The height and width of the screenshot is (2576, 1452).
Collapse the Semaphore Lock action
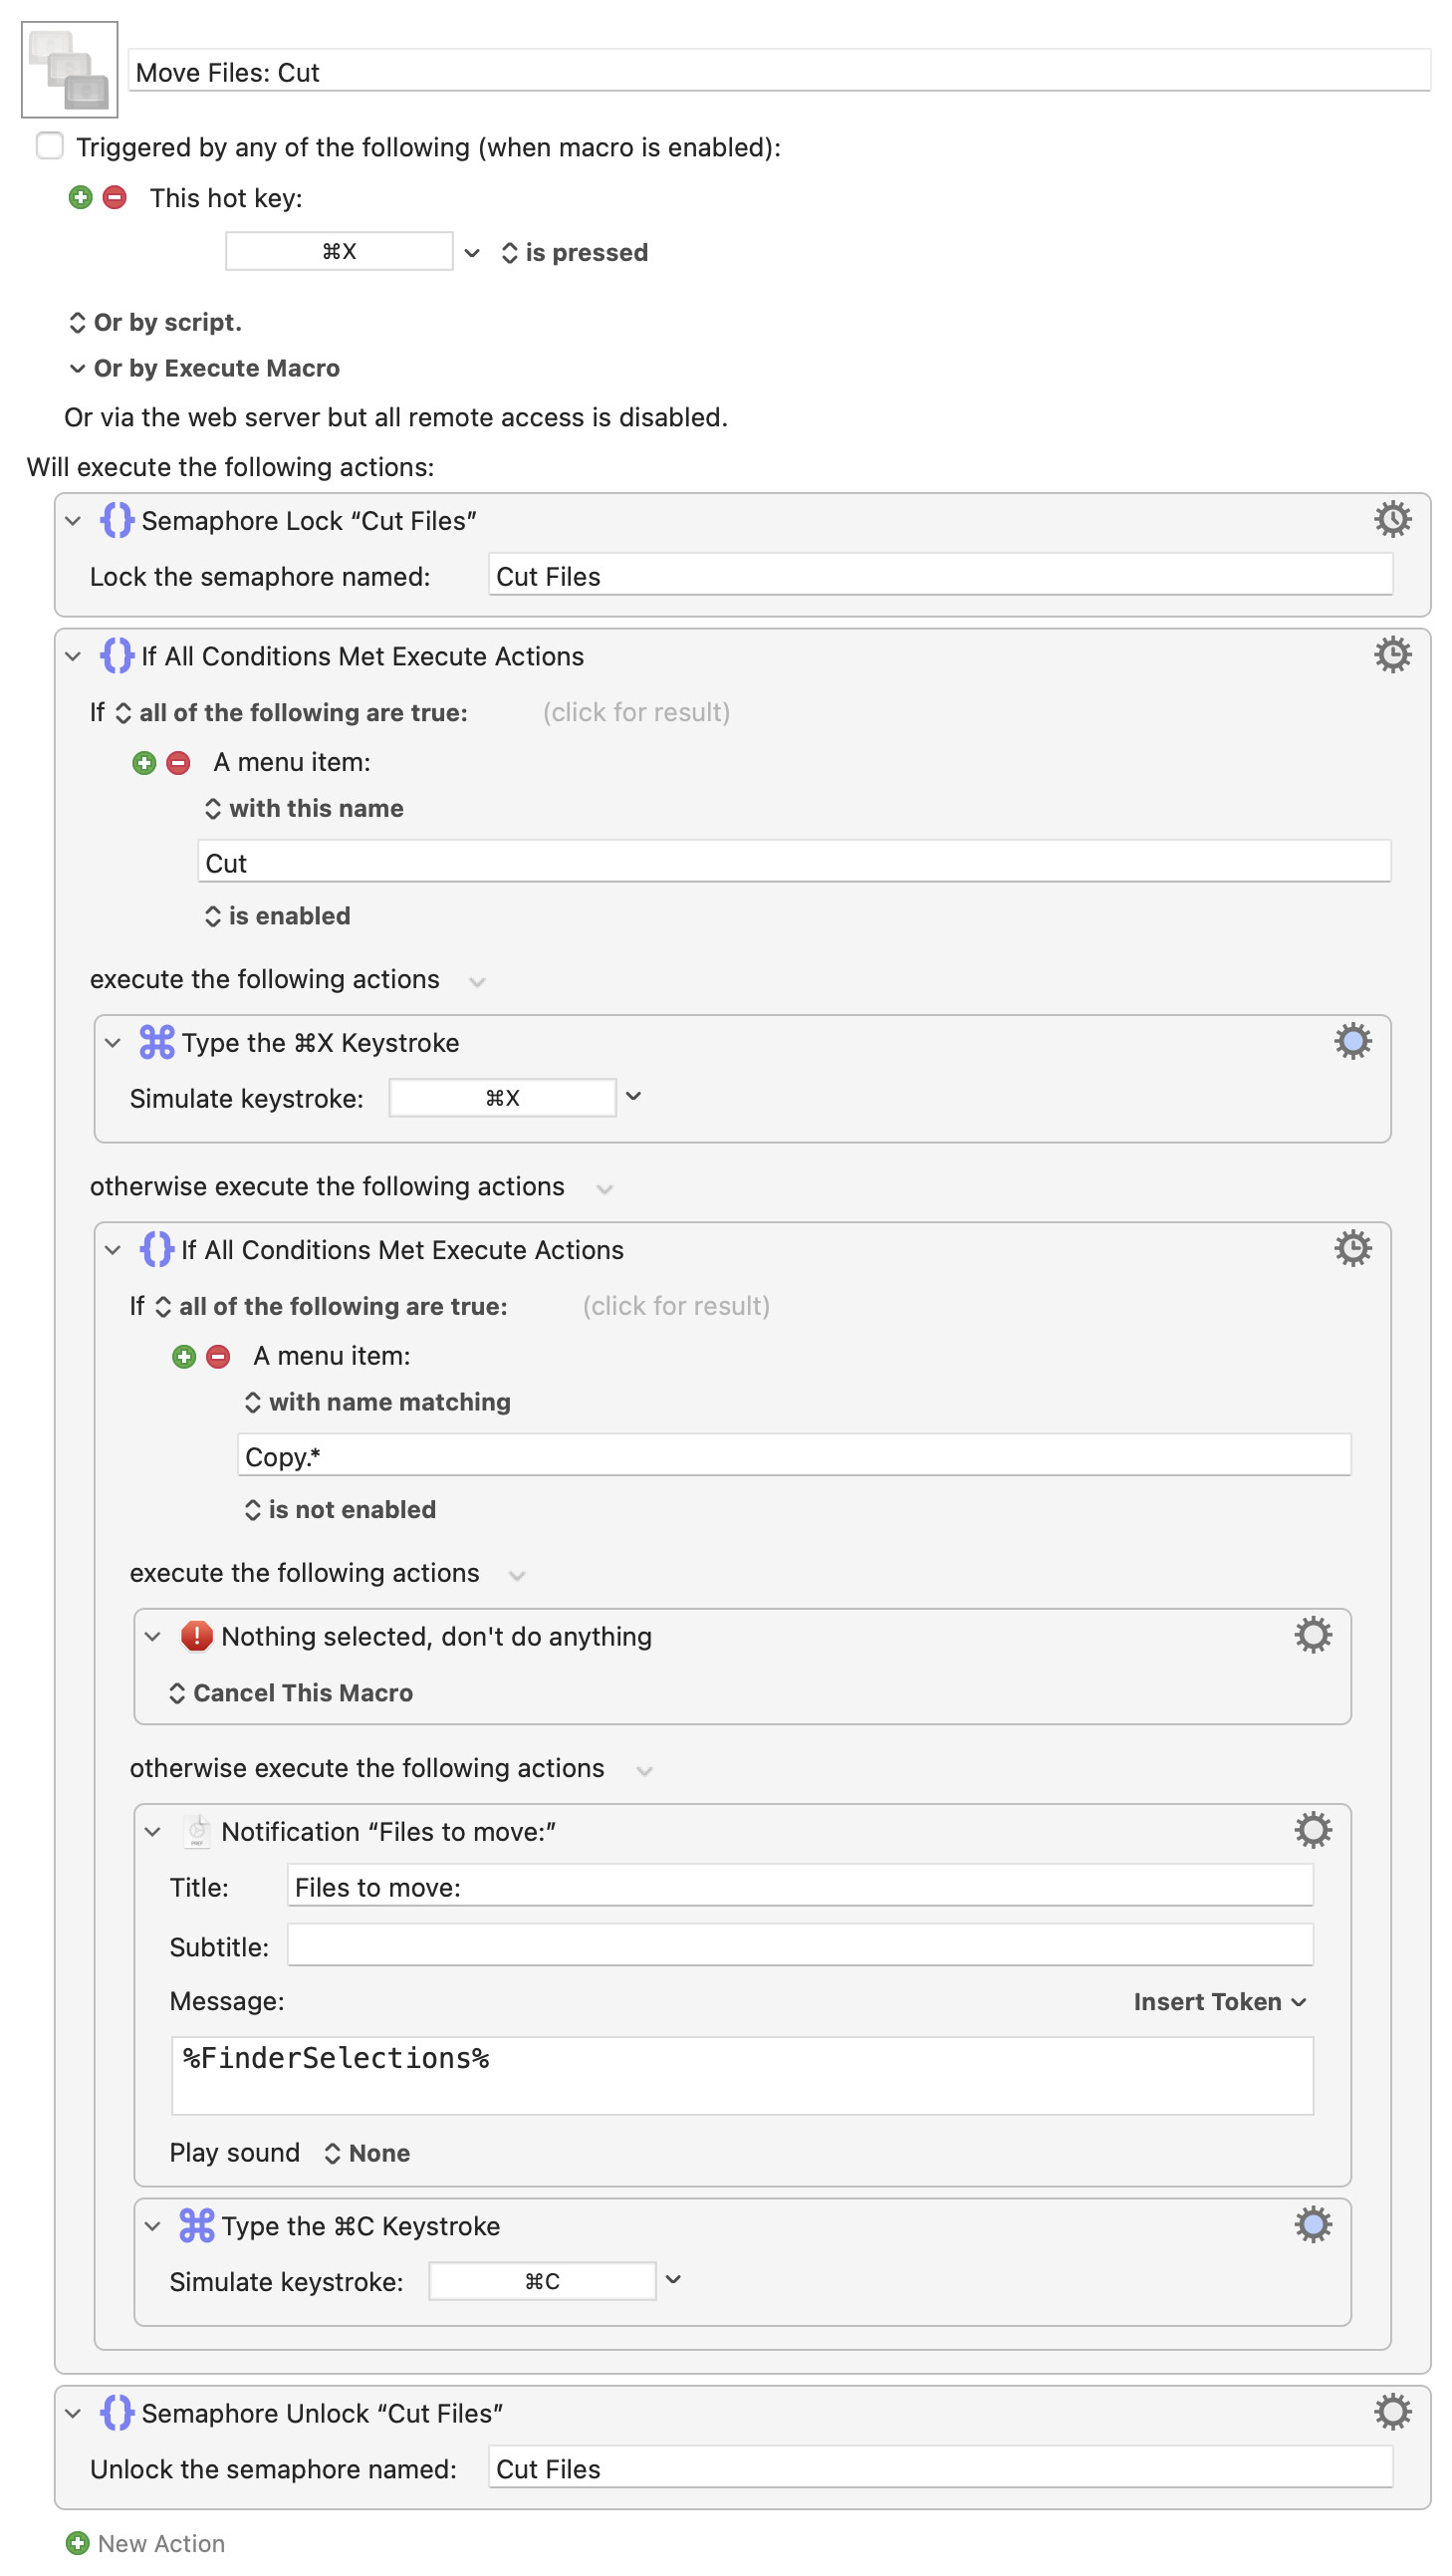(73, 520)
